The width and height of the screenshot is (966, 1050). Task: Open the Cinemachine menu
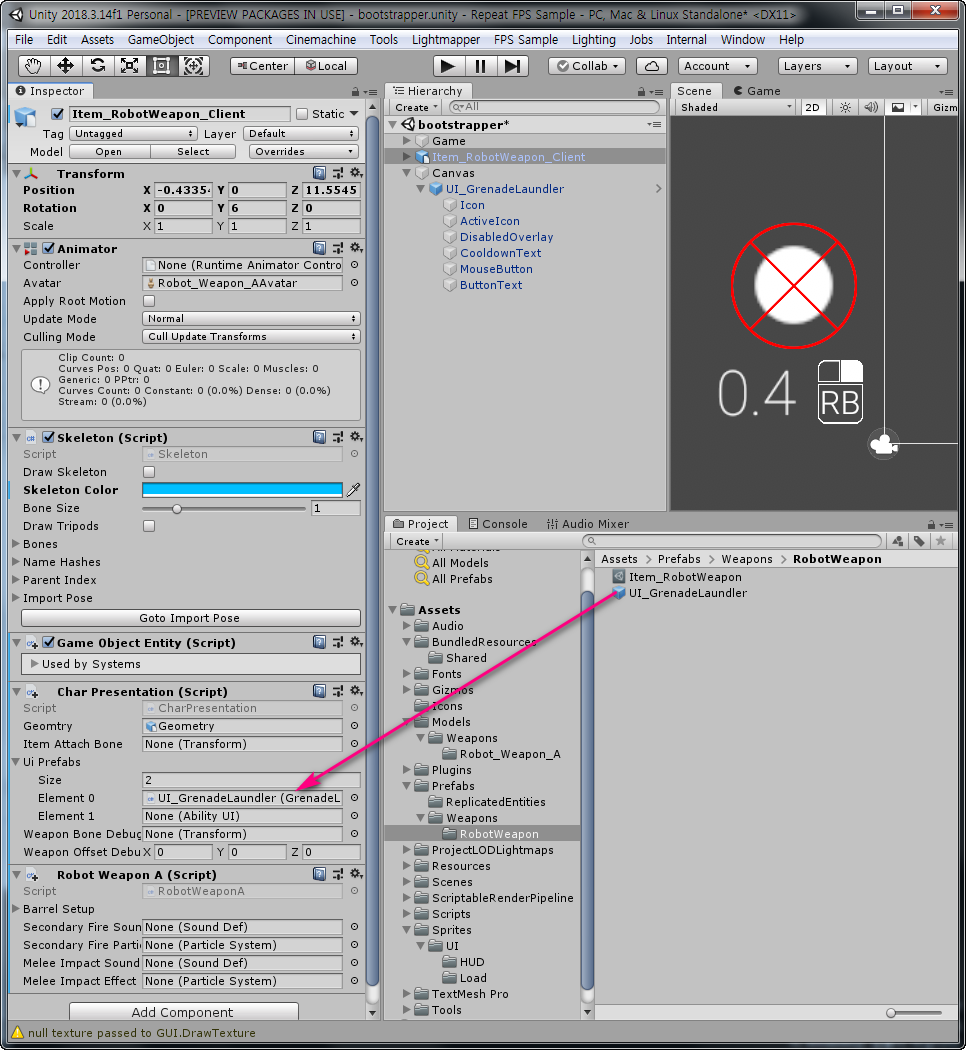pos(321,40)
